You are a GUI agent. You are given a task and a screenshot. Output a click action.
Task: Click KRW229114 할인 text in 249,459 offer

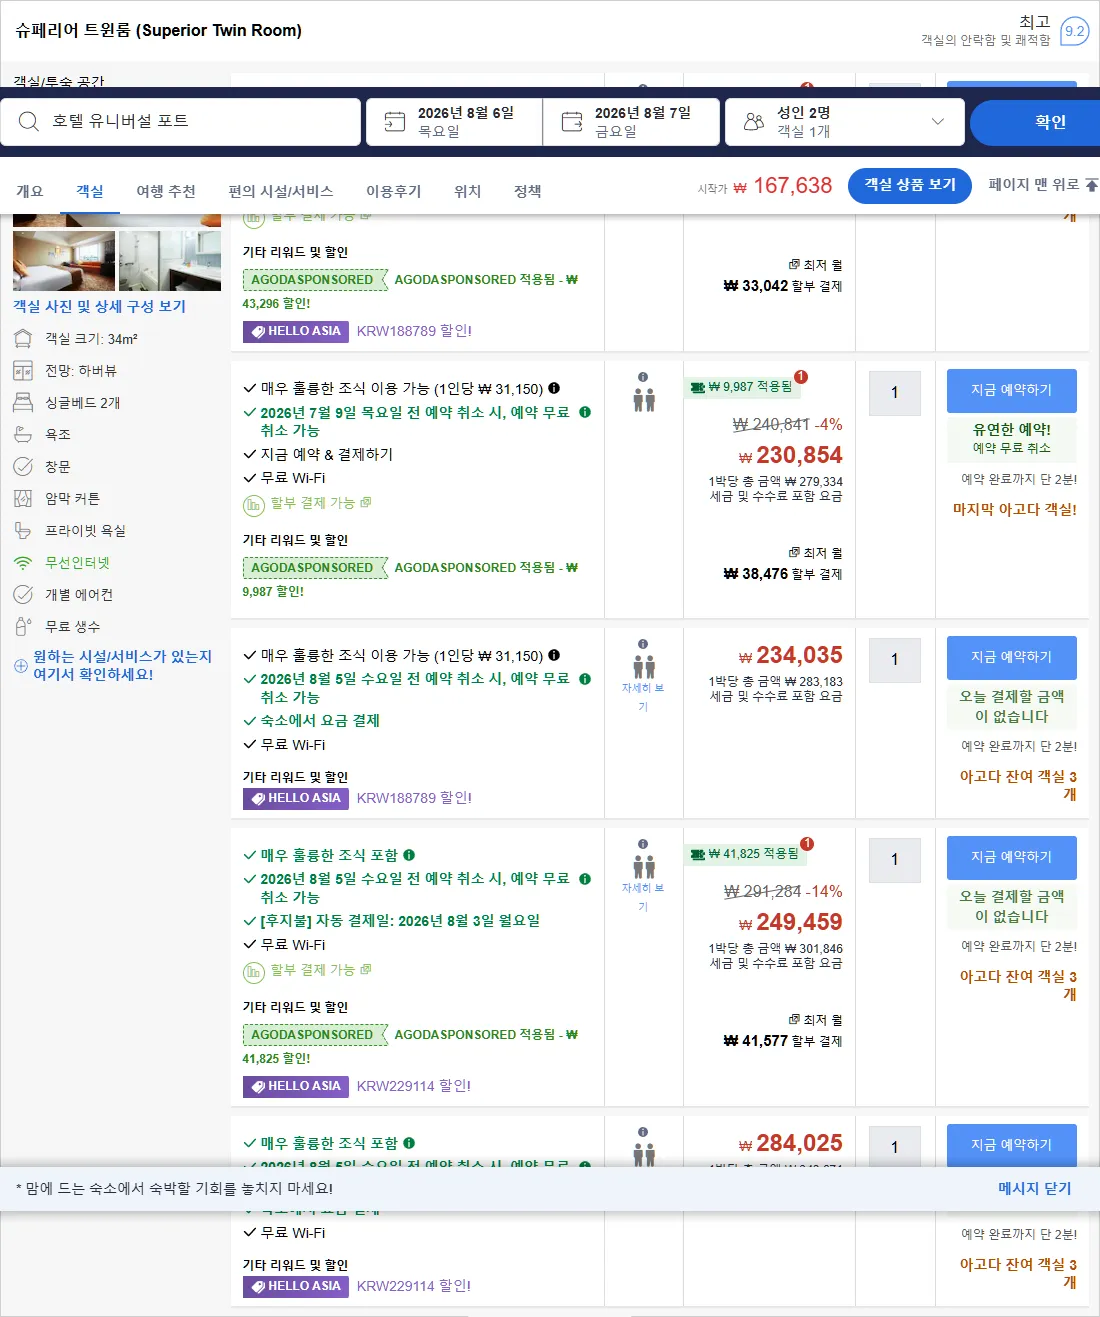pos(414,1086)
